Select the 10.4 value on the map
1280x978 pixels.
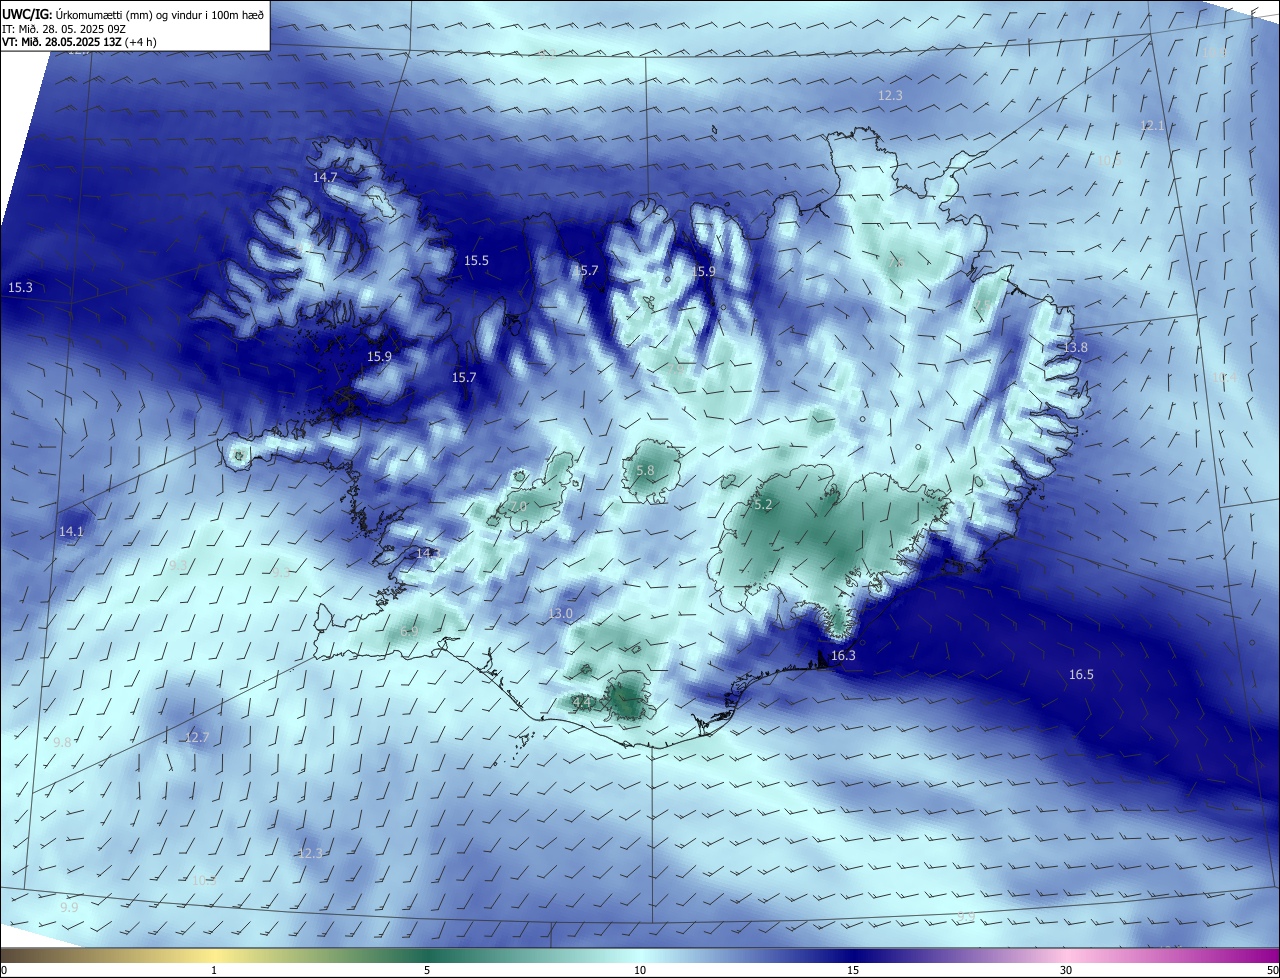(x=1225, y=377)
